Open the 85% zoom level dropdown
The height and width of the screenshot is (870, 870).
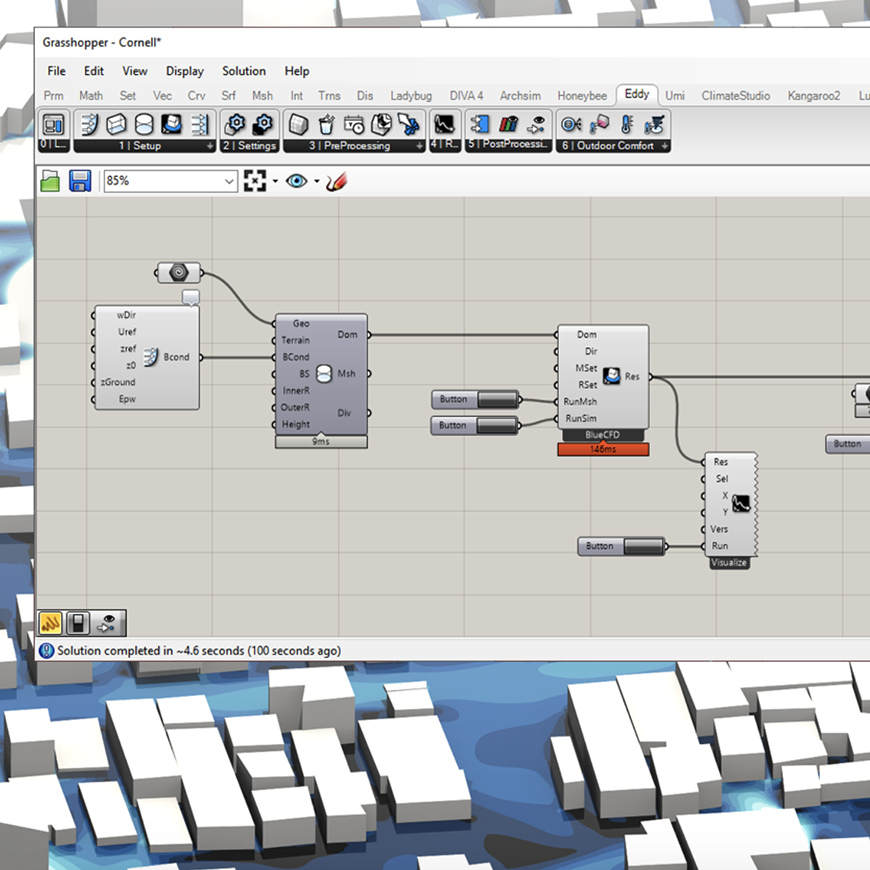168,181
